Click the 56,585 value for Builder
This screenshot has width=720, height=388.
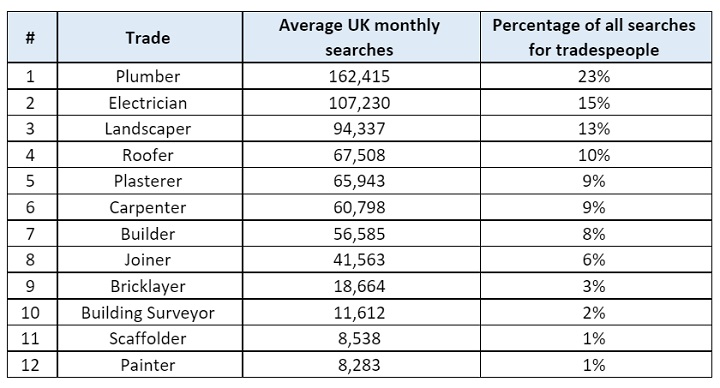click(x=361, y=234)
